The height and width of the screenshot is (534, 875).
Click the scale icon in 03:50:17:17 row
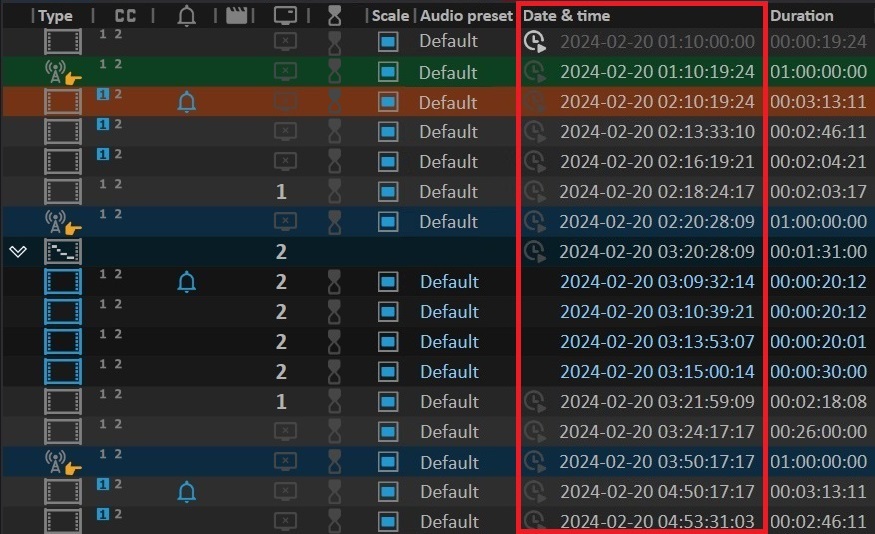click(x=388, y=461)
